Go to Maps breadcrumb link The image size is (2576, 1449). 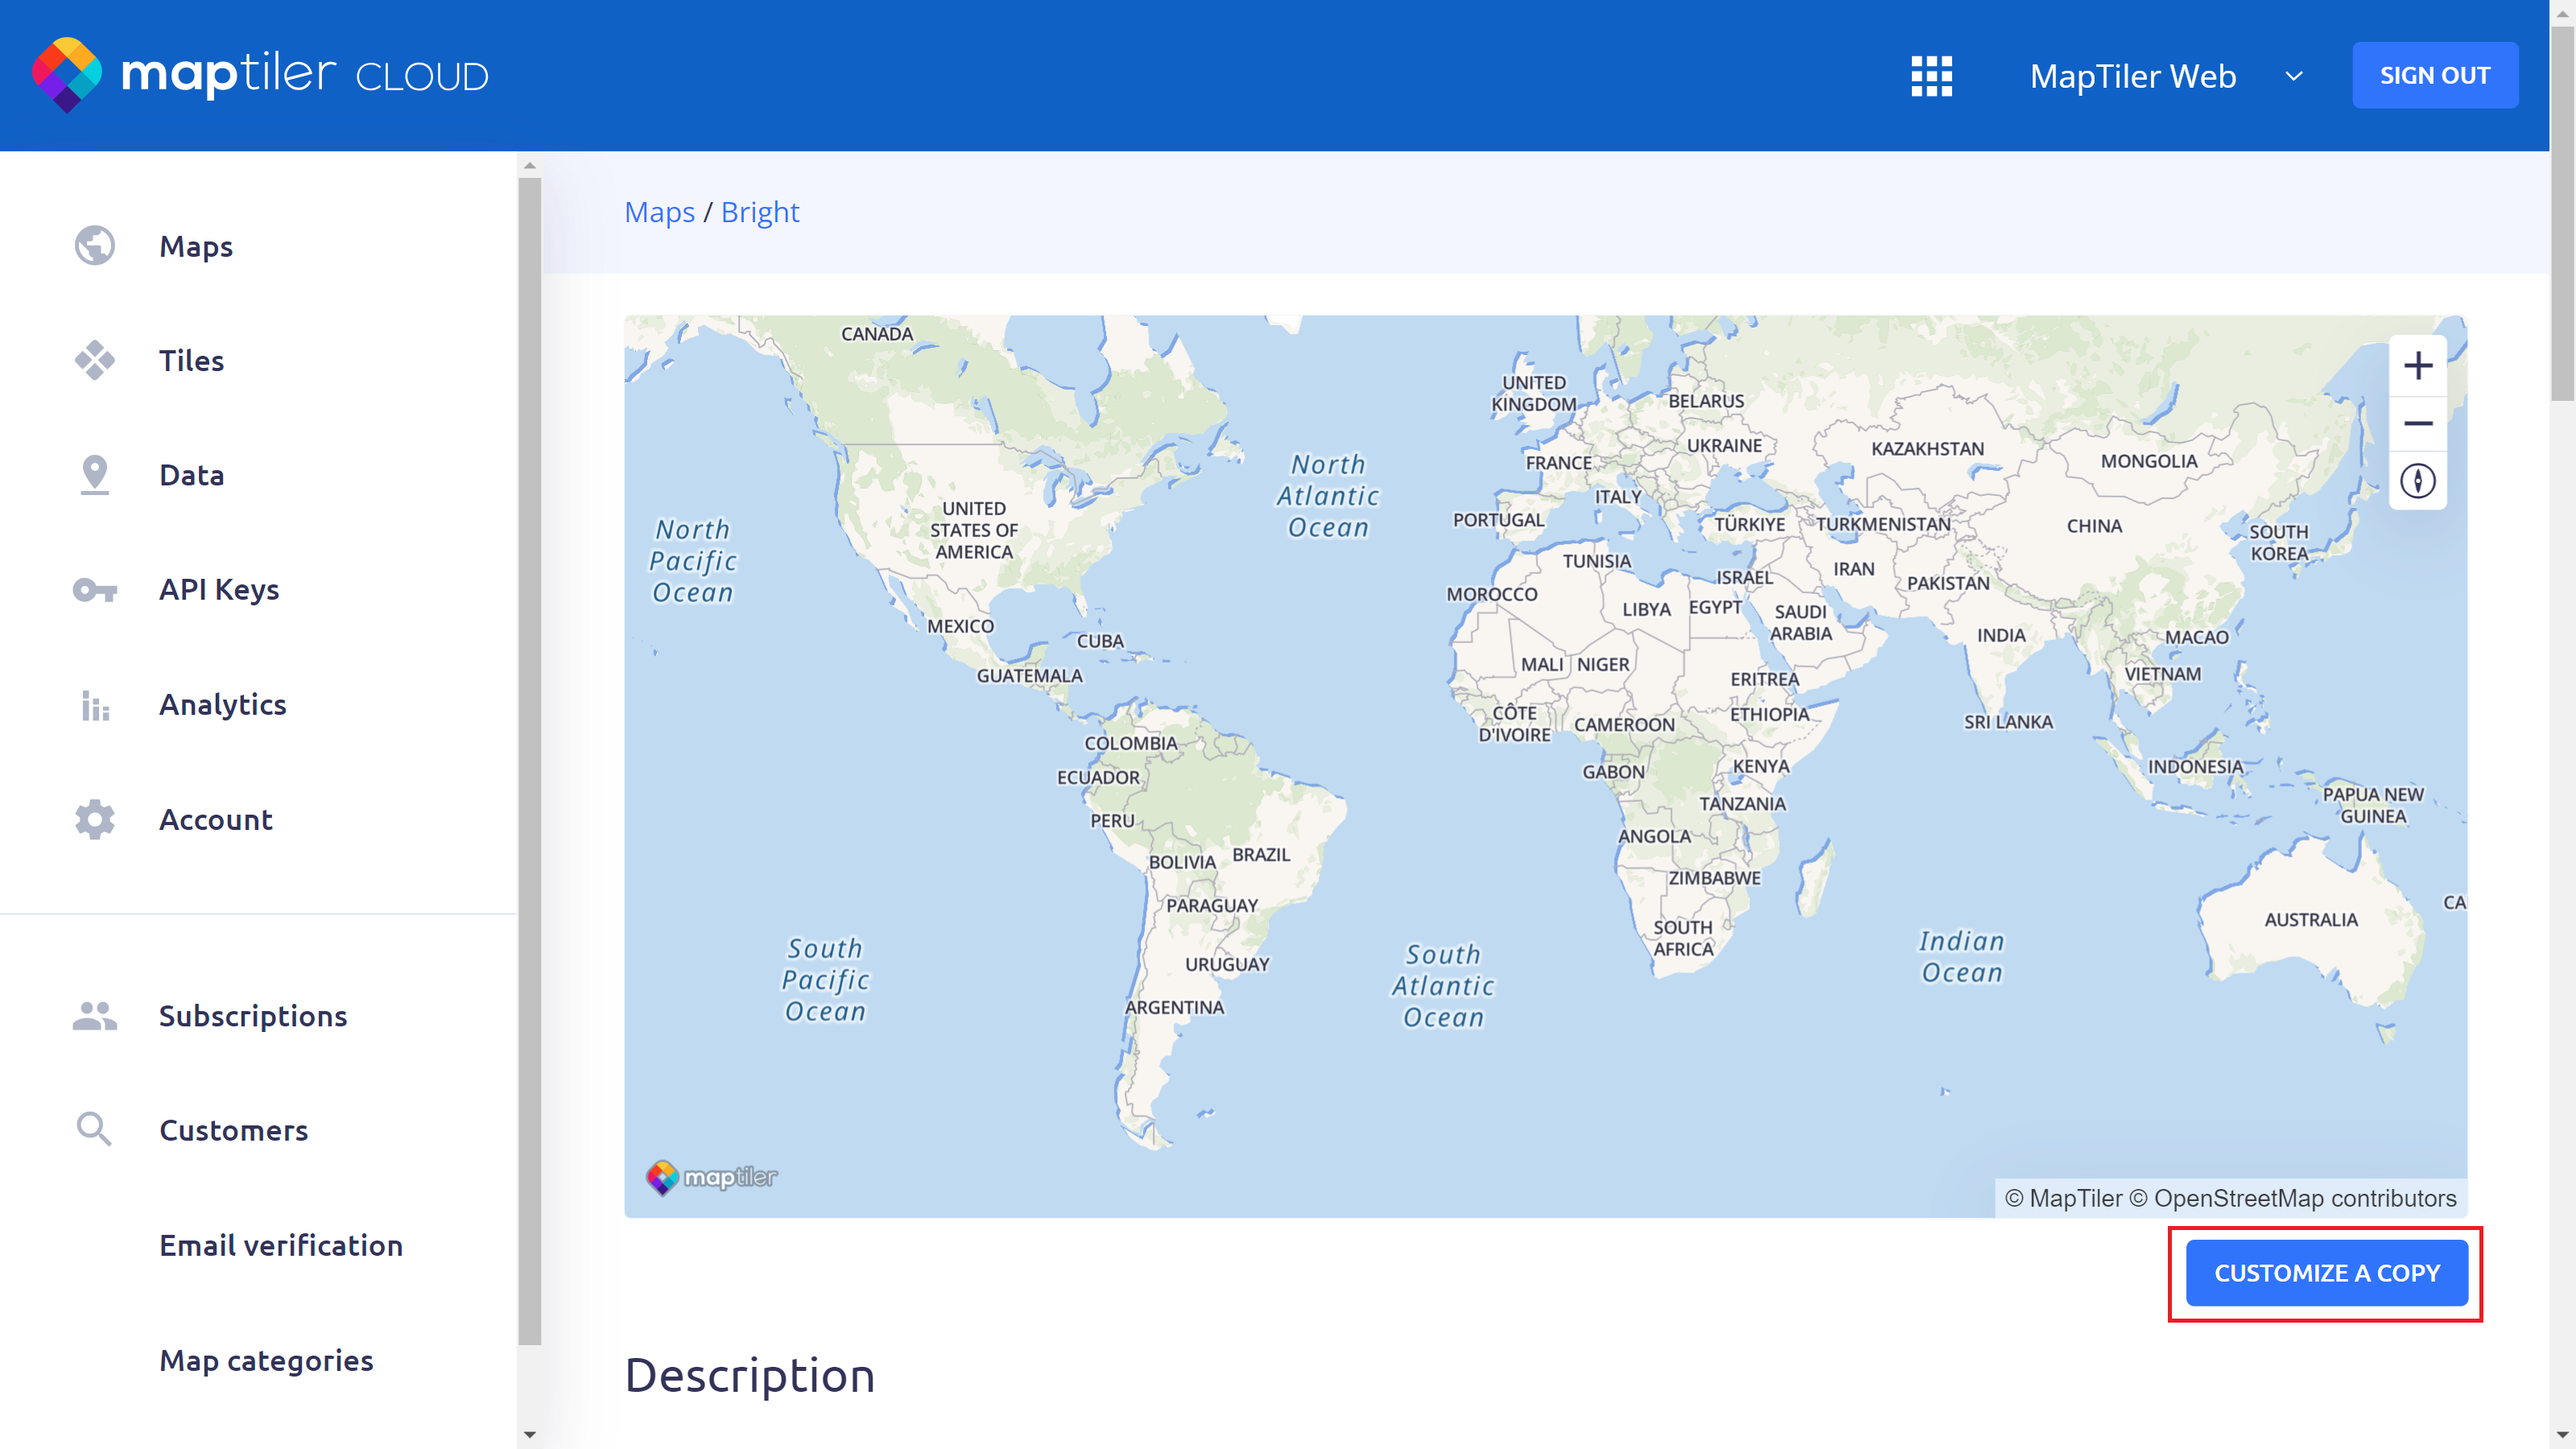click(659, 212)
